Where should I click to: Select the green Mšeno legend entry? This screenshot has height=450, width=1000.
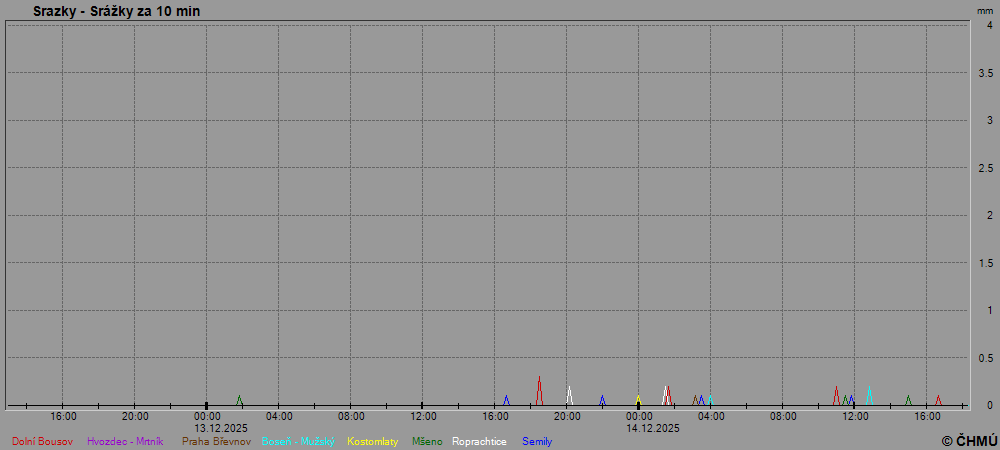tap(427, 441)
